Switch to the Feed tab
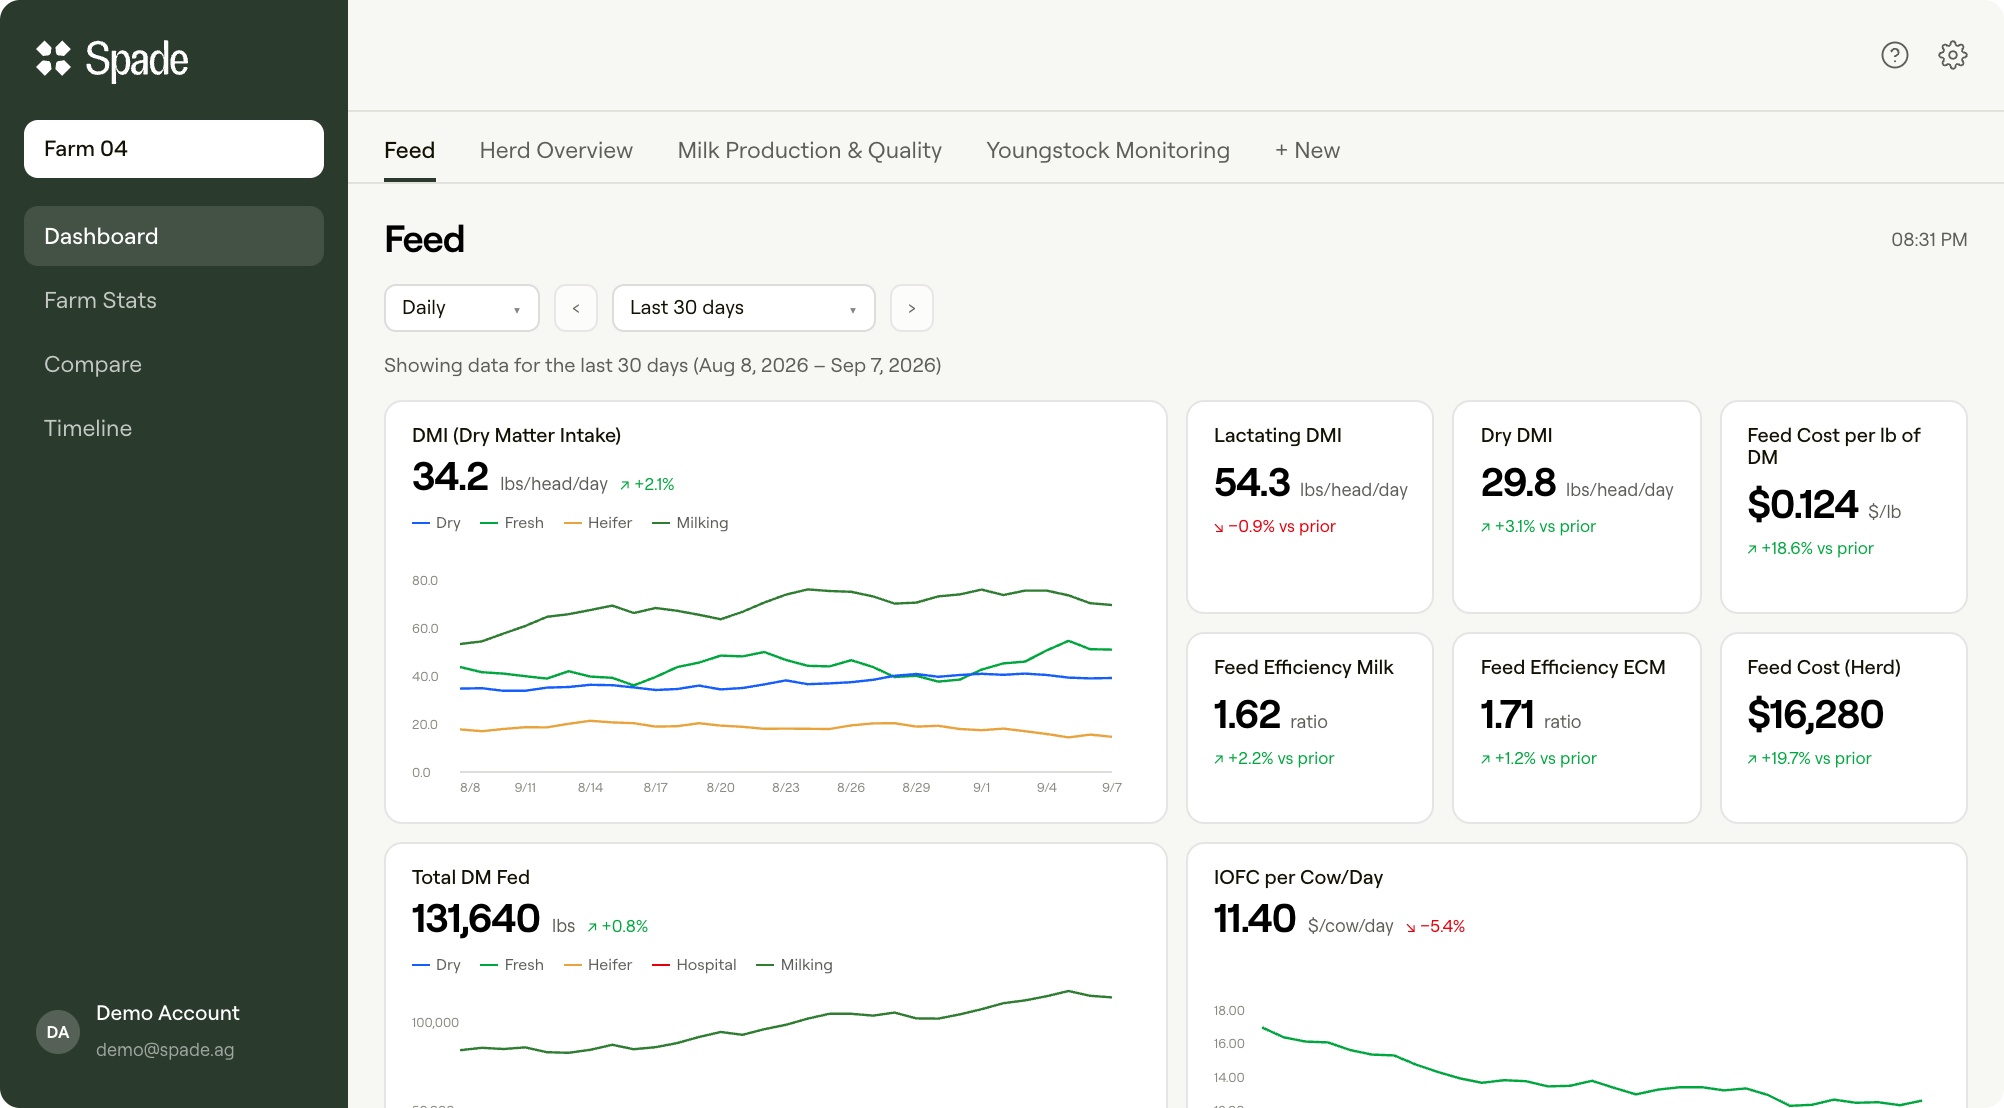This screenshot has height=1108, width=2004. [410, 151]
